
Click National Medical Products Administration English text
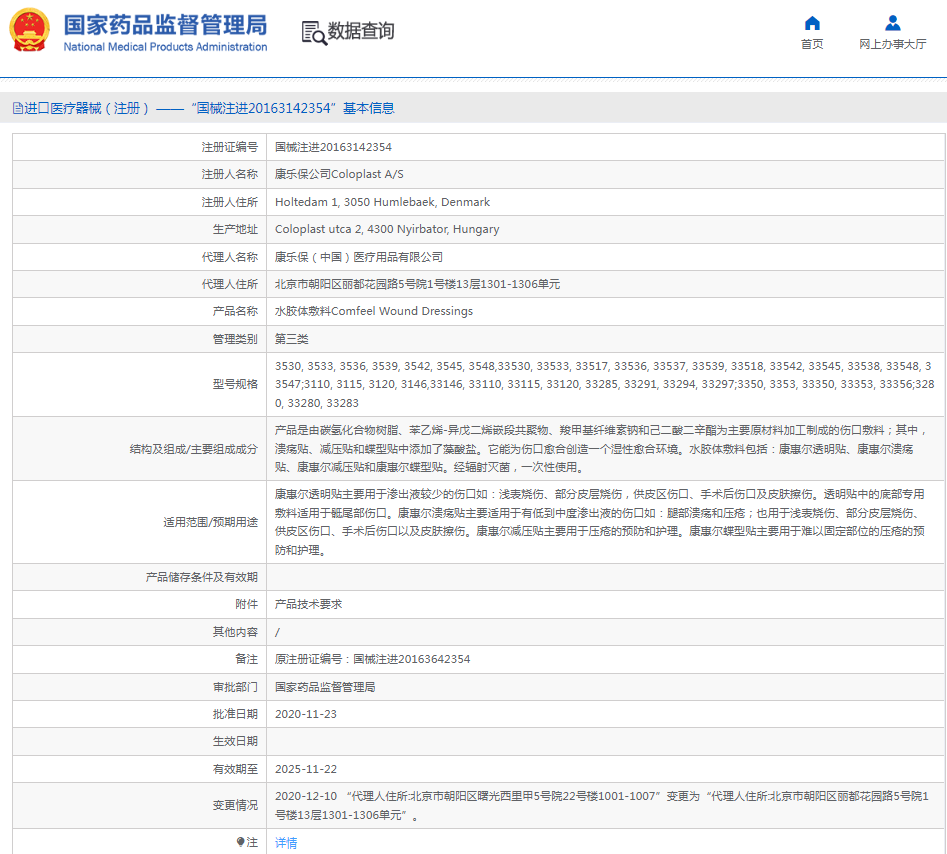165,47
